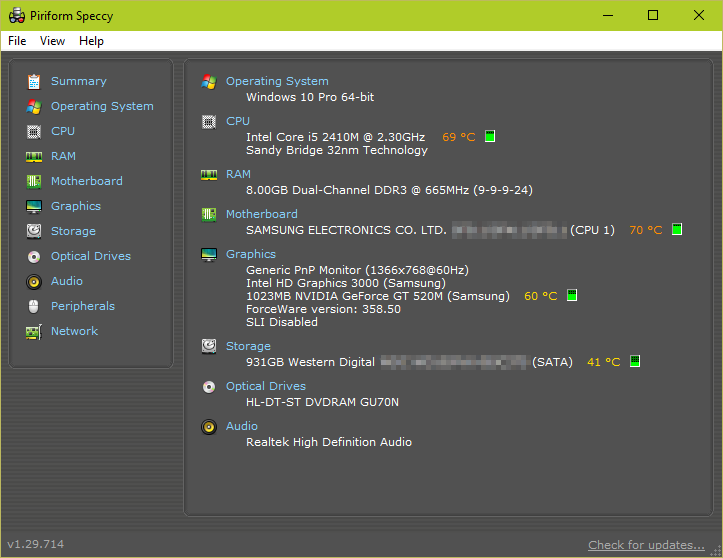Screen dimensions: 723x558
Task: Select Network in the sidebar
Action: (74, 331)
